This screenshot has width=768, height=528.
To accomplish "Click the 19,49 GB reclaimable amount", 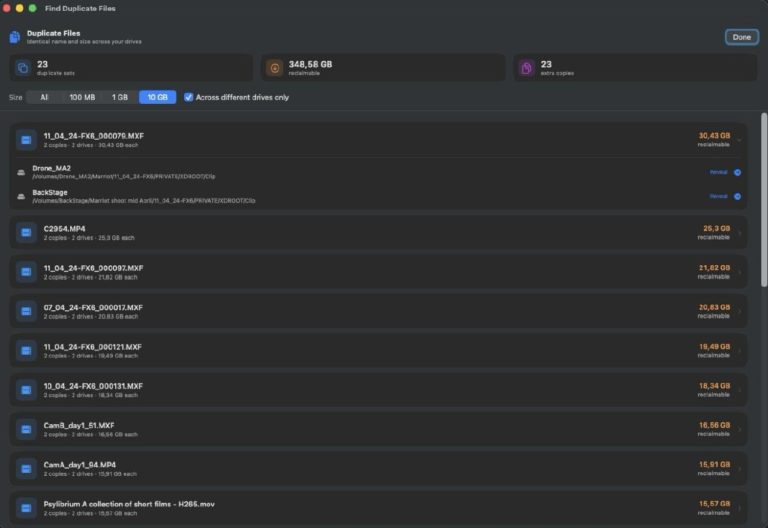I will click(715, 346).
